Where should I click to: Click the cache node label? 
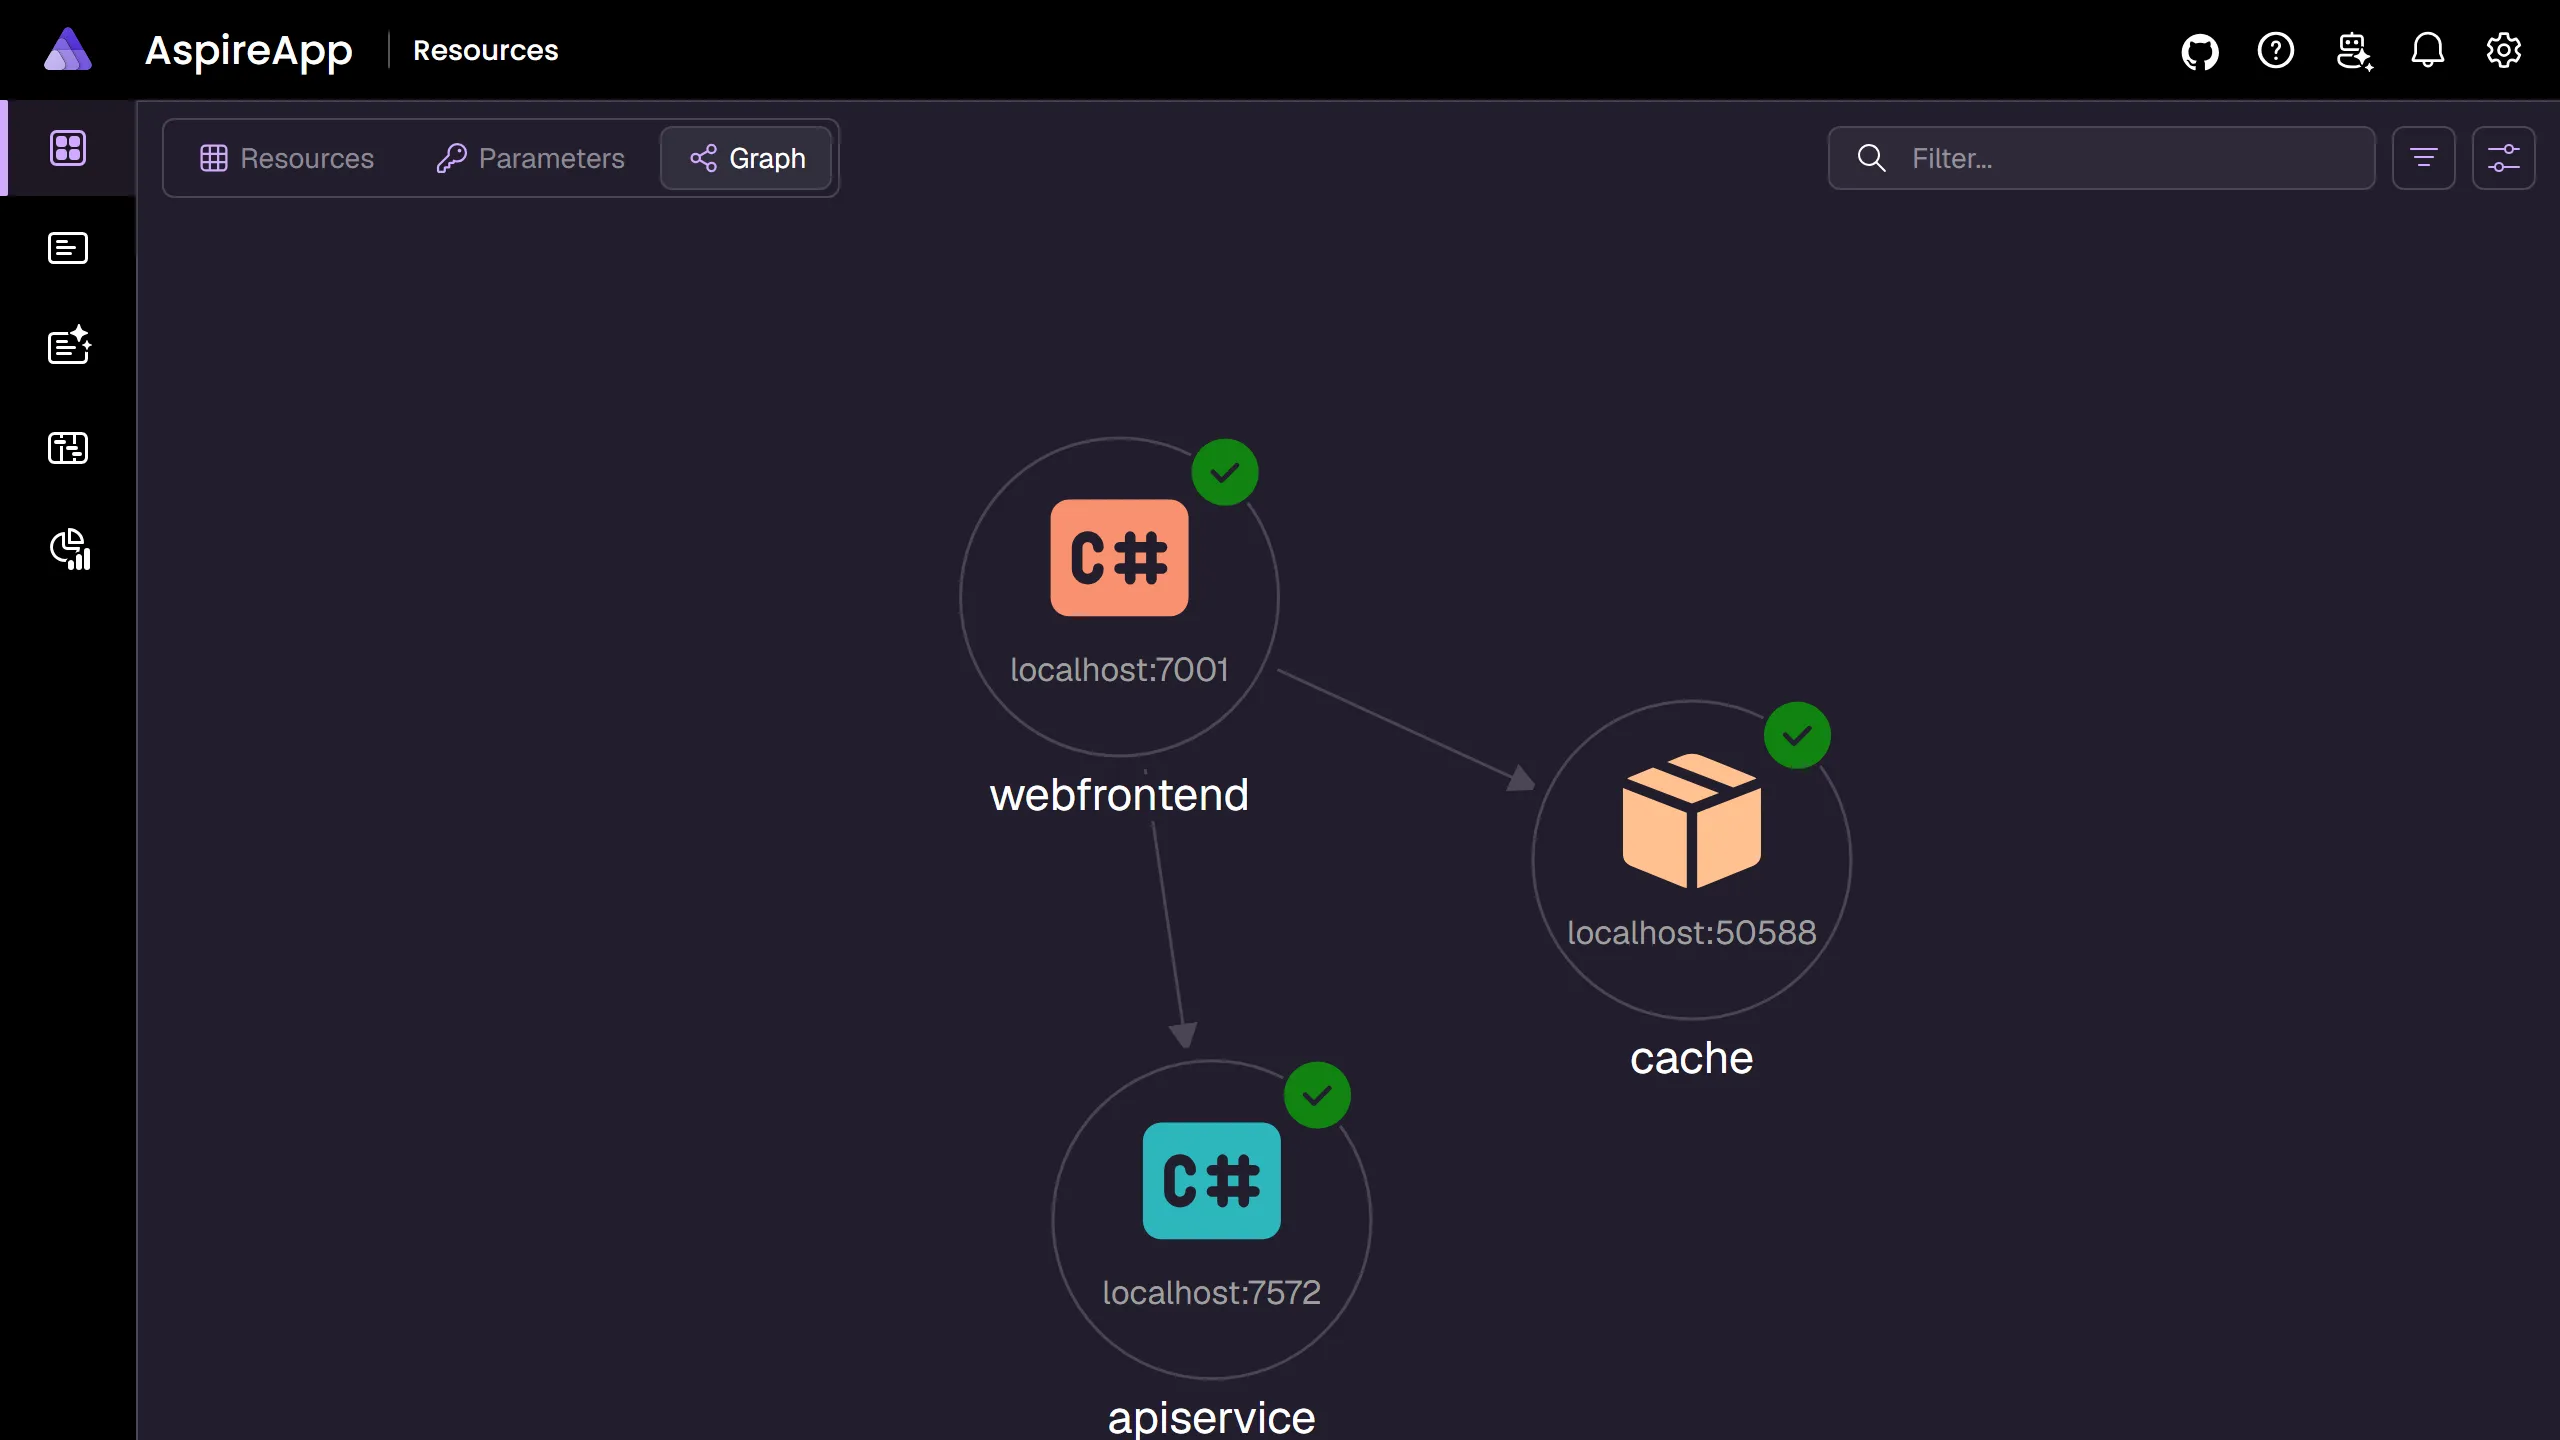pyautogui.click(x=1691, y=1058)
